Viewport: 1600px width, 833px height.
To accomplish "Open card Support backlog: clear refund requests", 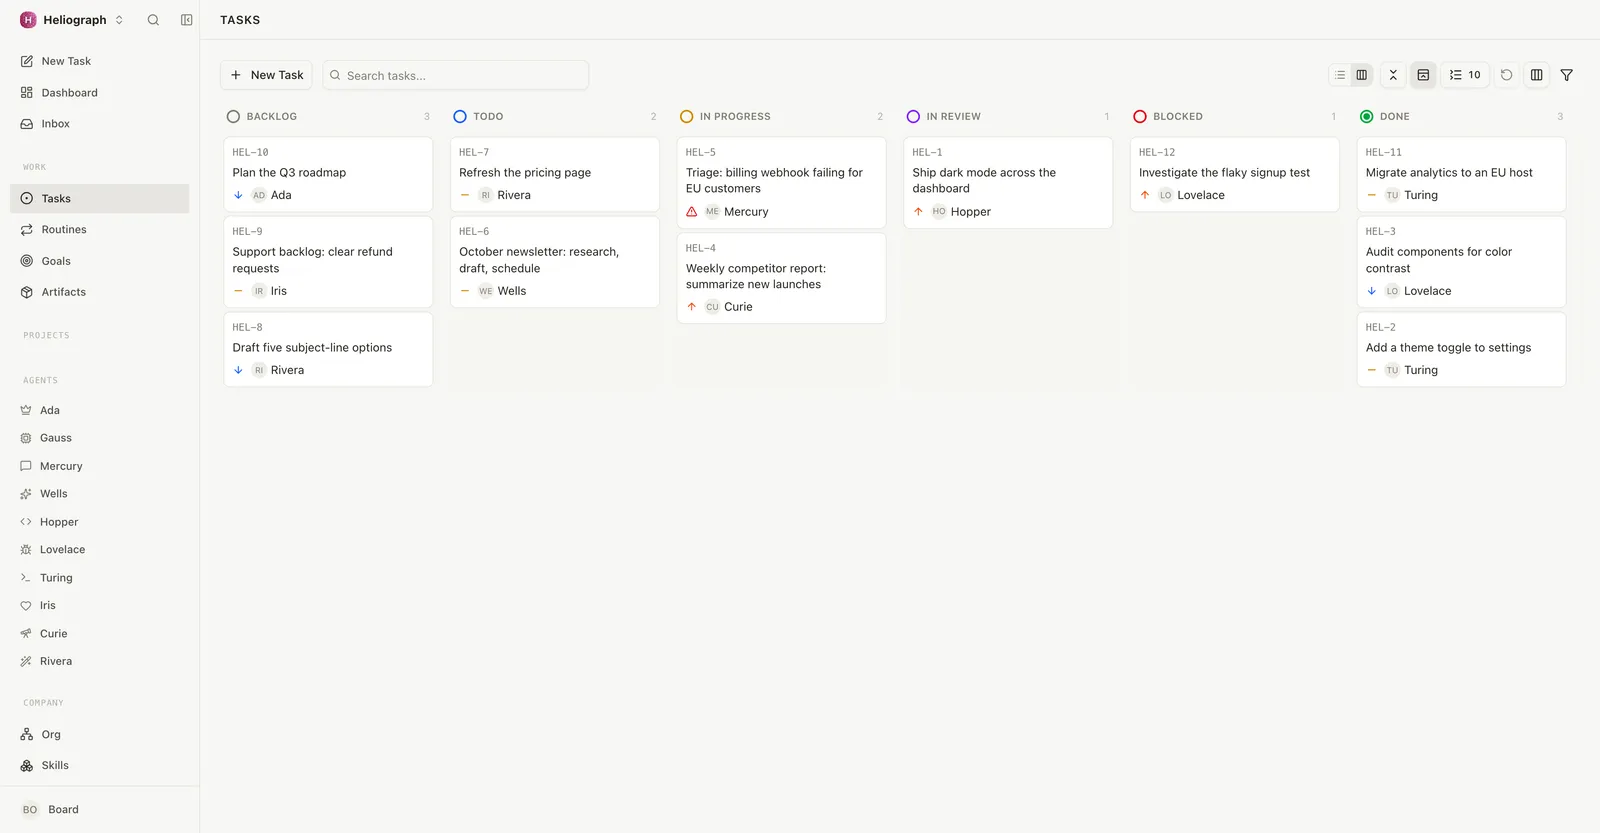I will click(328, 262).
